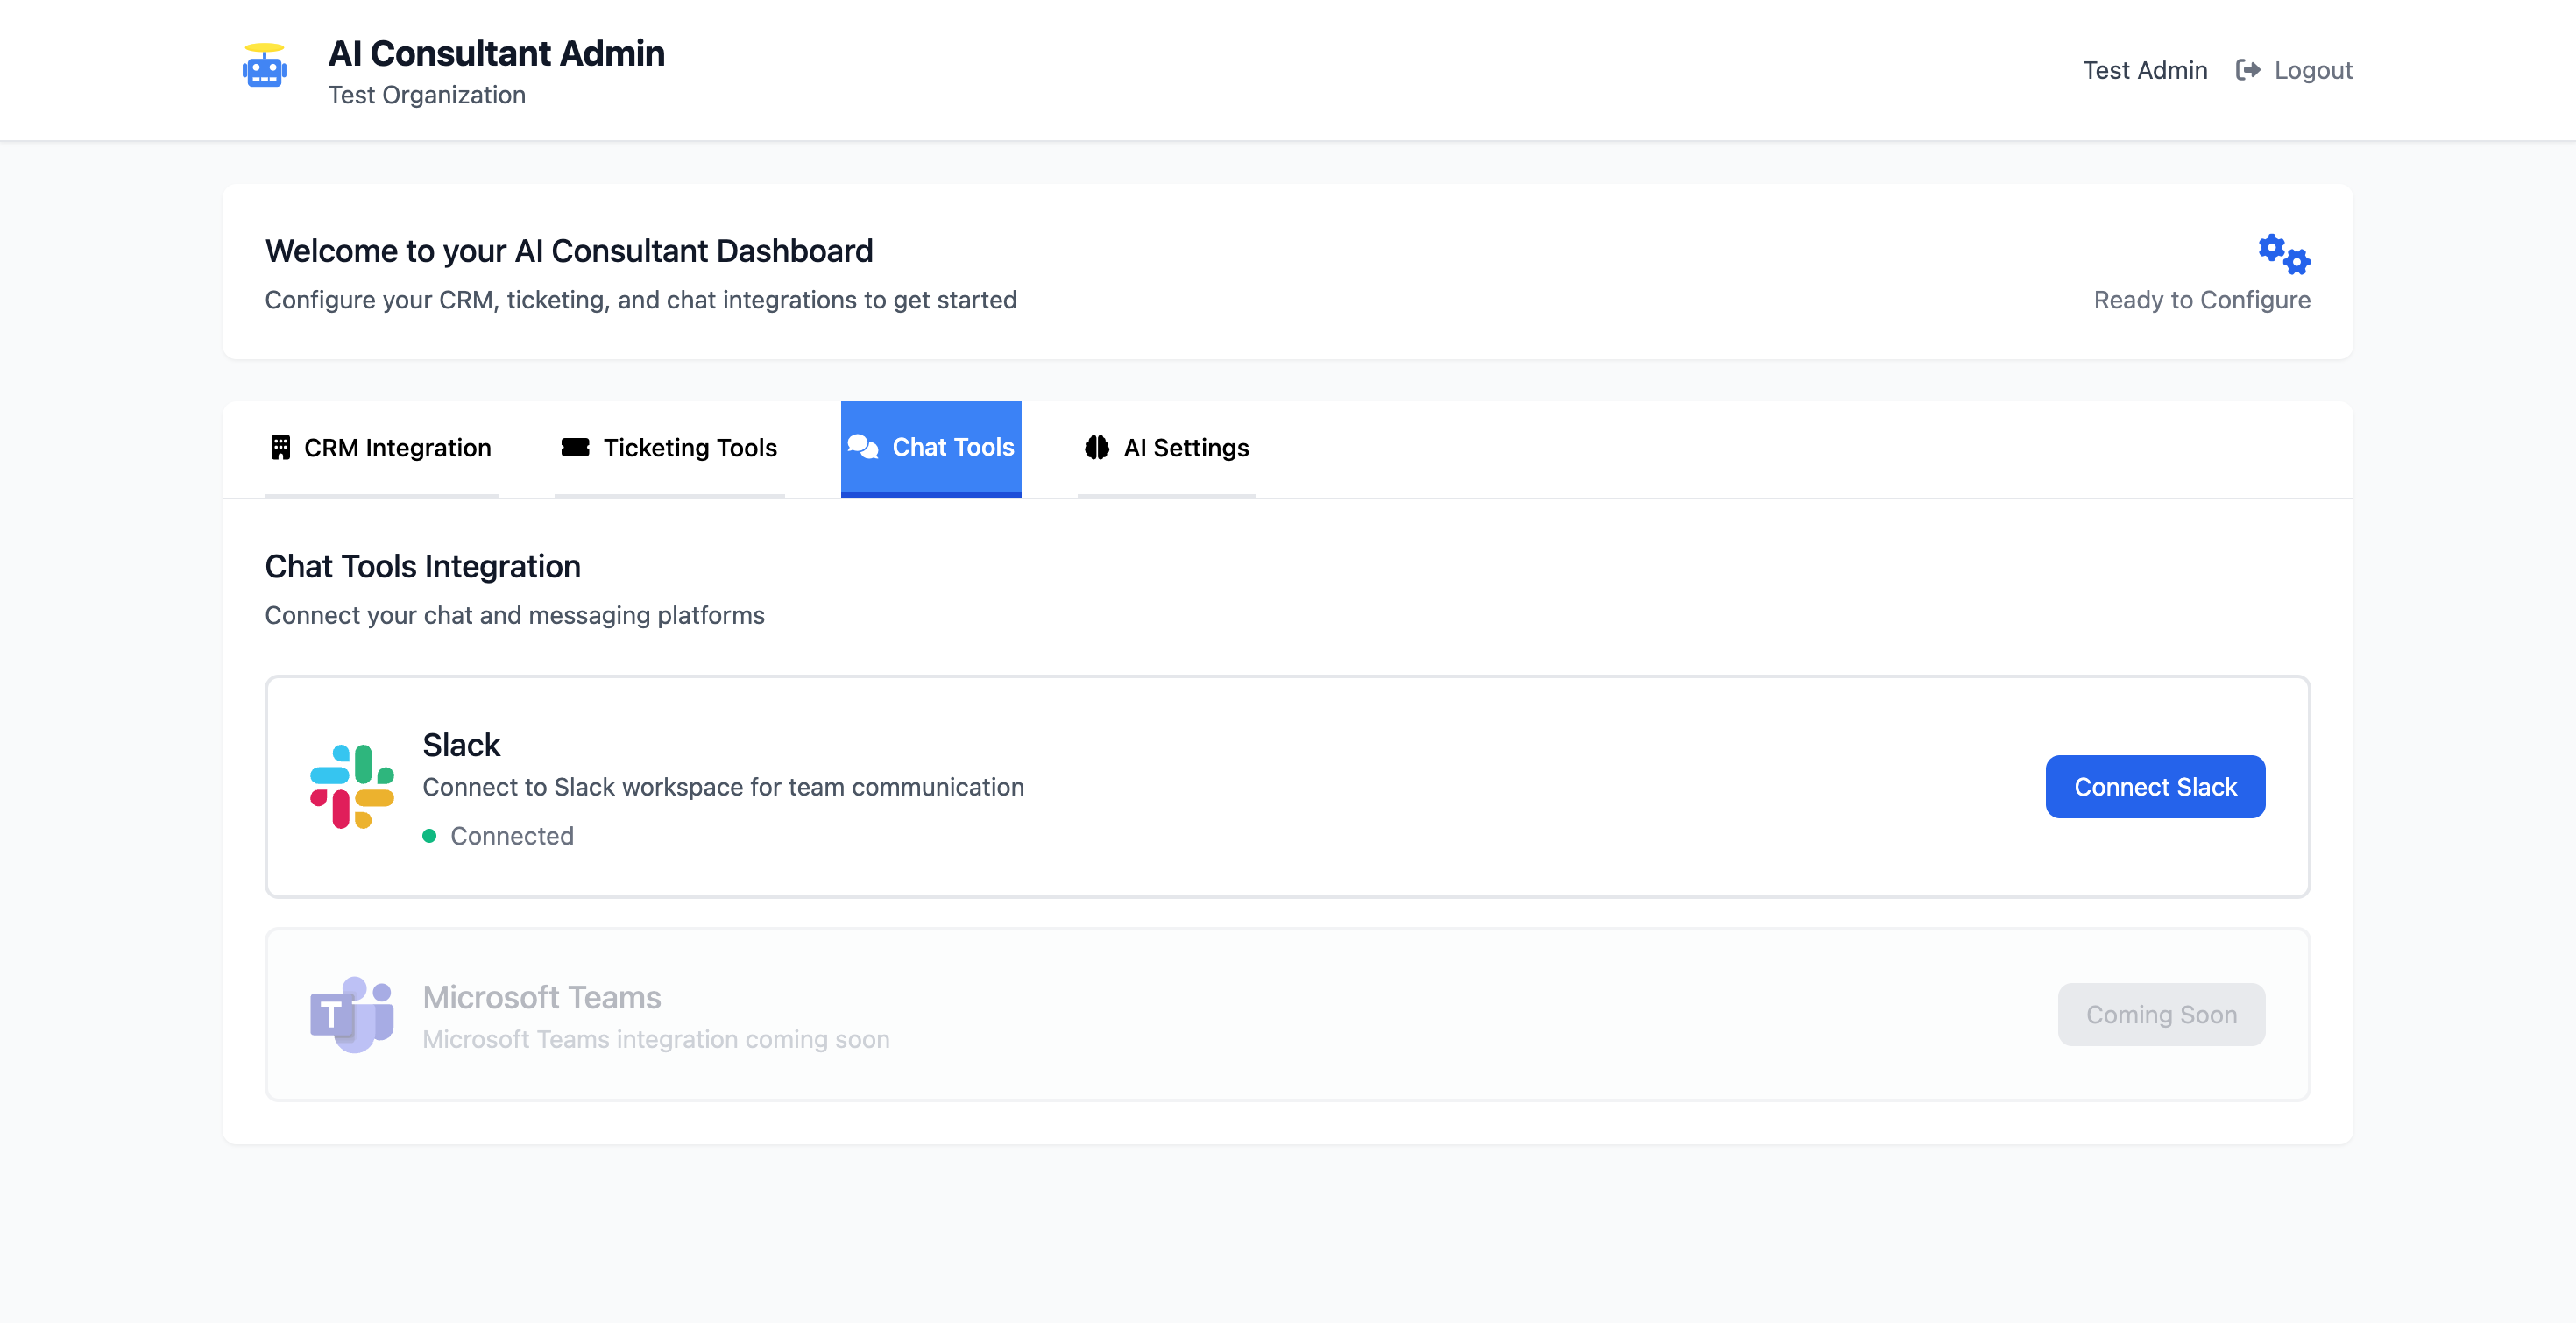Click the AI Settings brain icon
Image resolution: width=2576 pixels, height=1323 pixels.
pos(1097,447)
